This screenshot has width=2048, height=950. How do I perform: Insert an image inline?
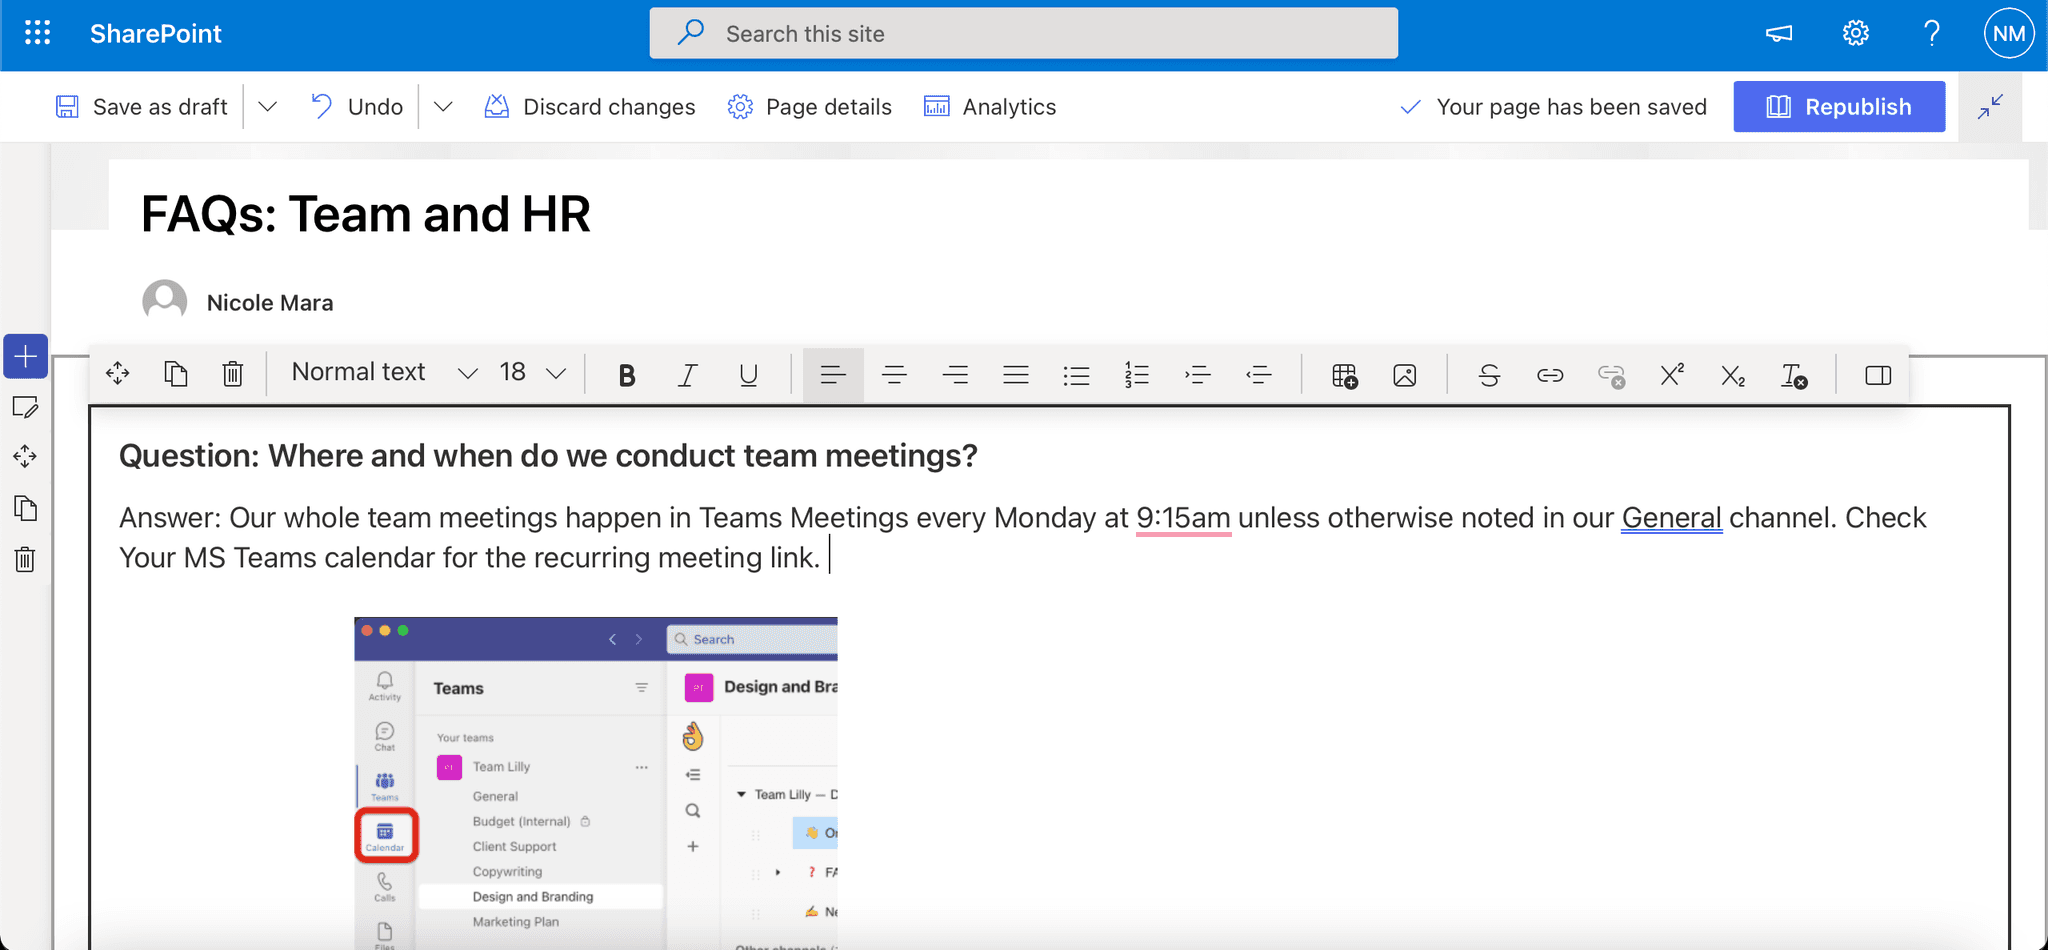click(x=1404, y=376)
